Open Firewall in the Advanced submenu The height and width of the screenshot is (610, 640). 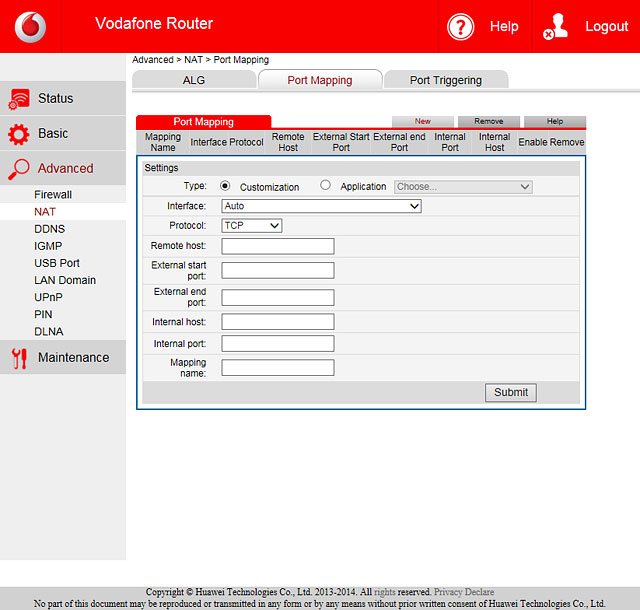[53, 195]
